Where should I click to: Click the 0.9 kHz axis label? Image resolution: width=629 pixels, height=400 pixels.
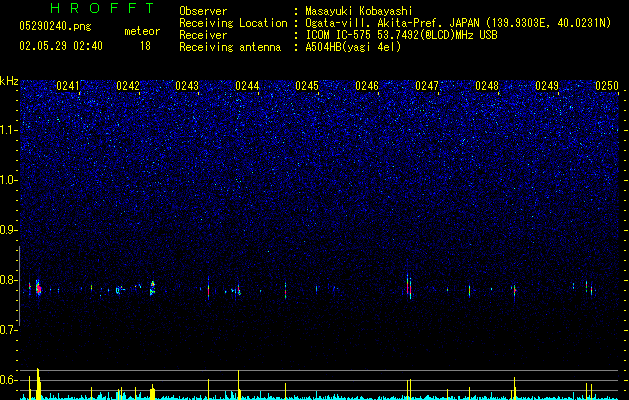pyautogui.click(x=9, y=230)
